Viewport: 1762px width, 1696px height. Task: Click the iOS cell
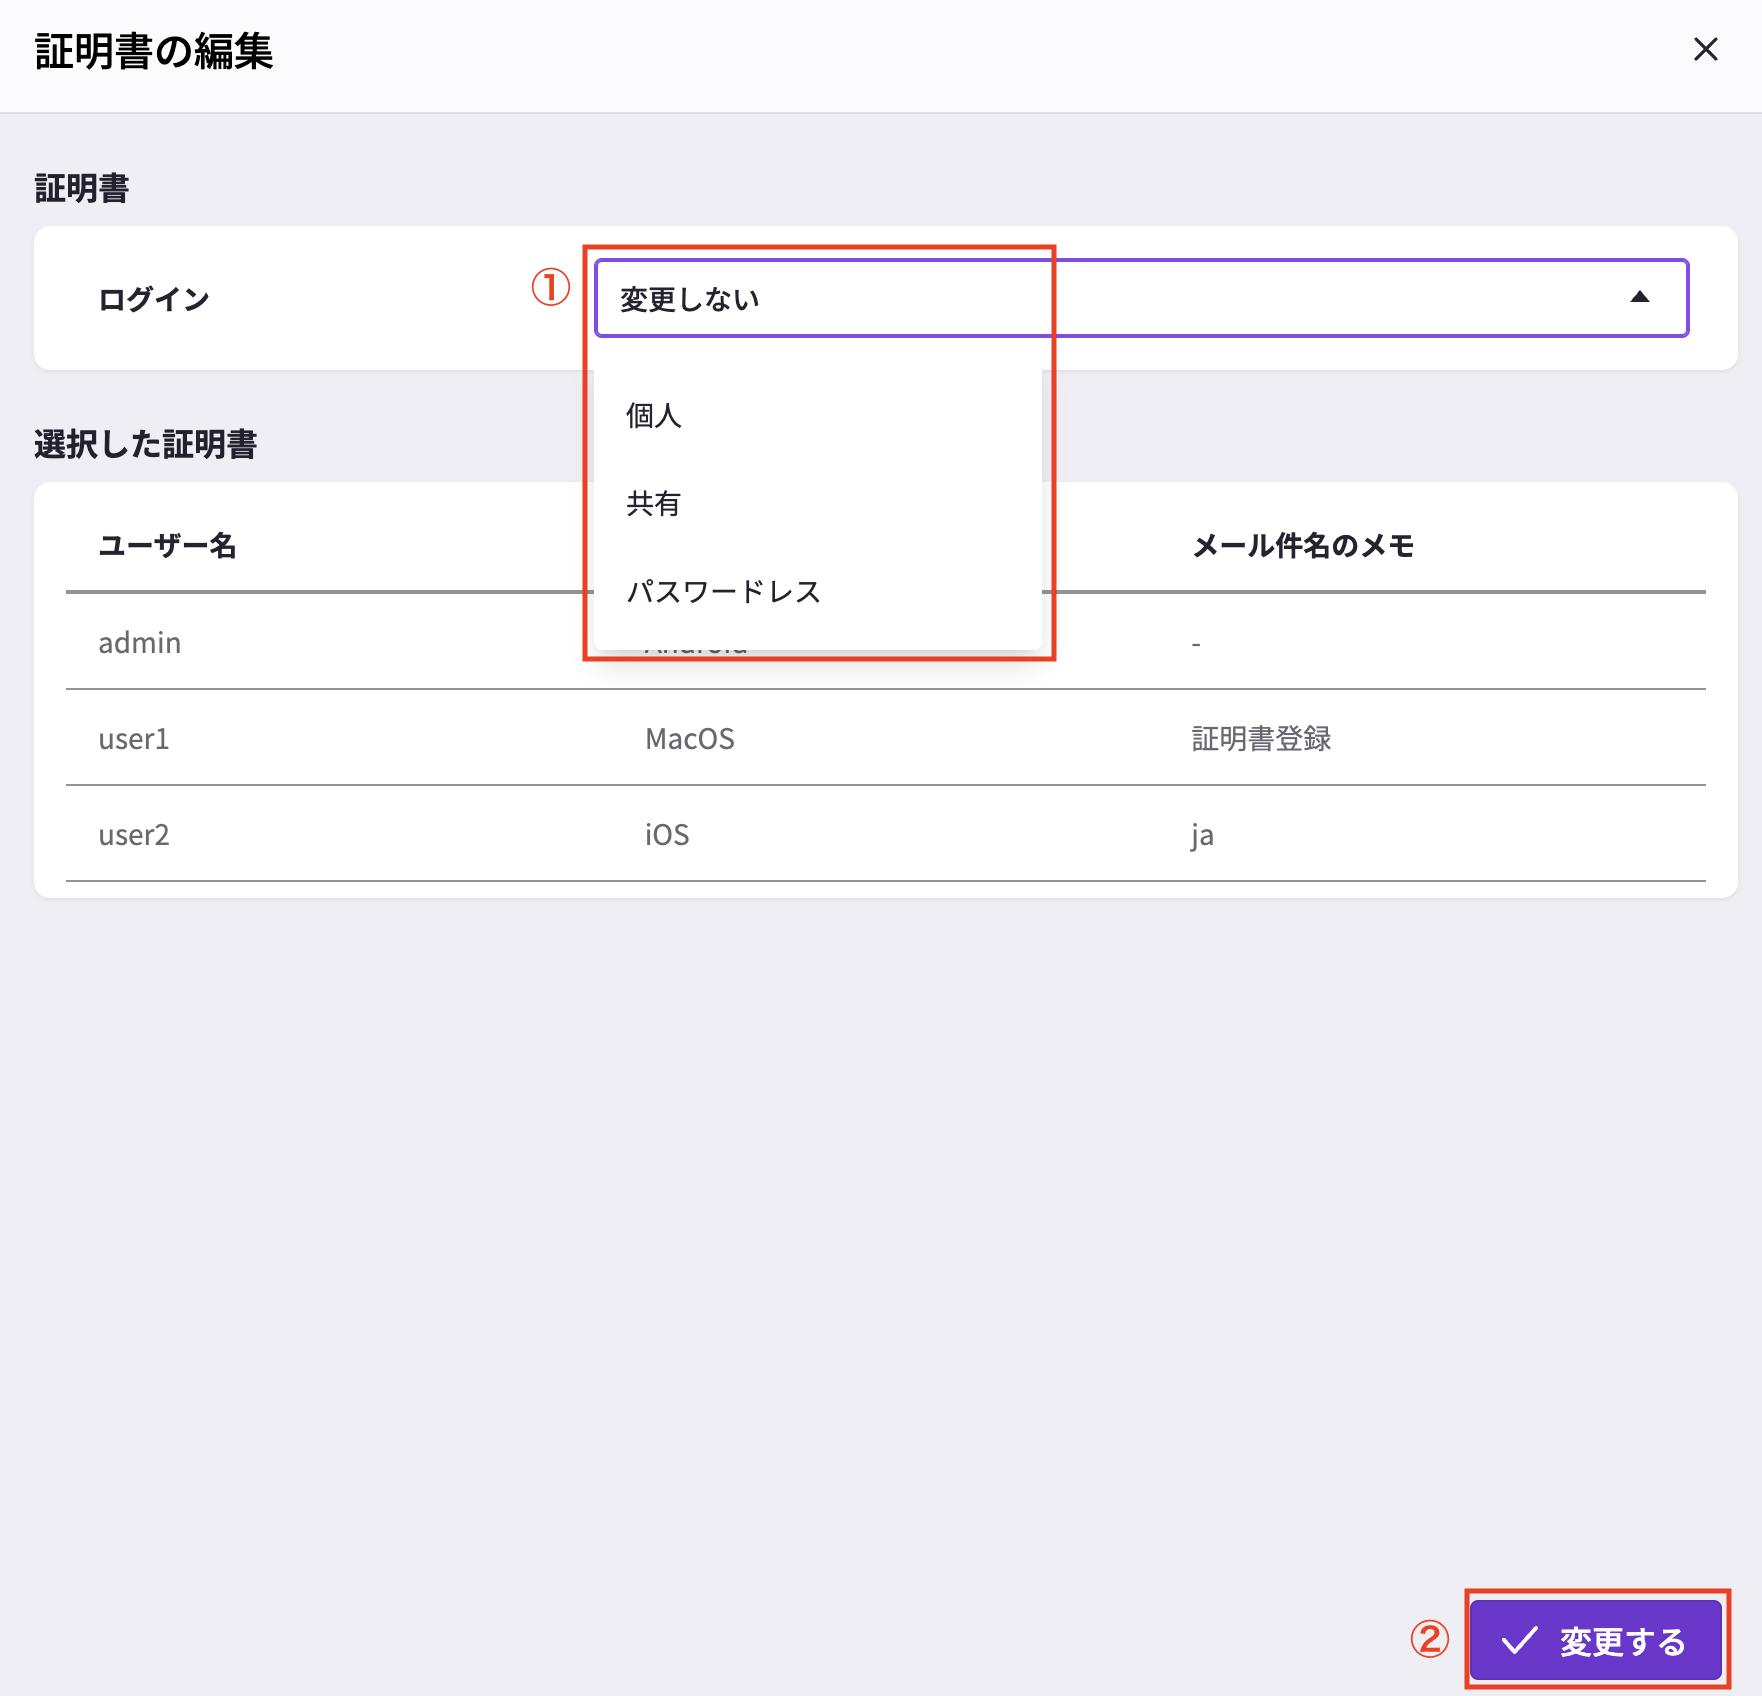coord(667,835)
